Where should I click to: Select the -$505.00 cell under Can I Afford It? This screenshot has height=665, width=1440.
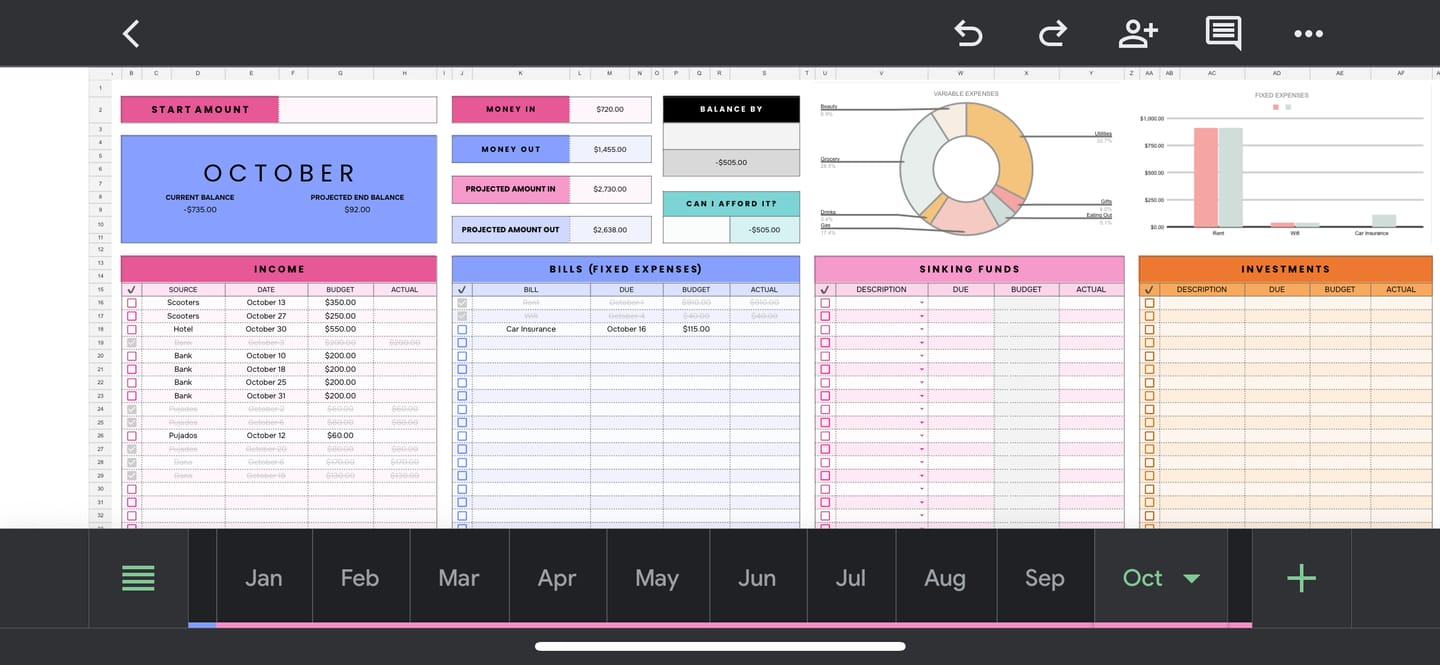coord(765,229)
